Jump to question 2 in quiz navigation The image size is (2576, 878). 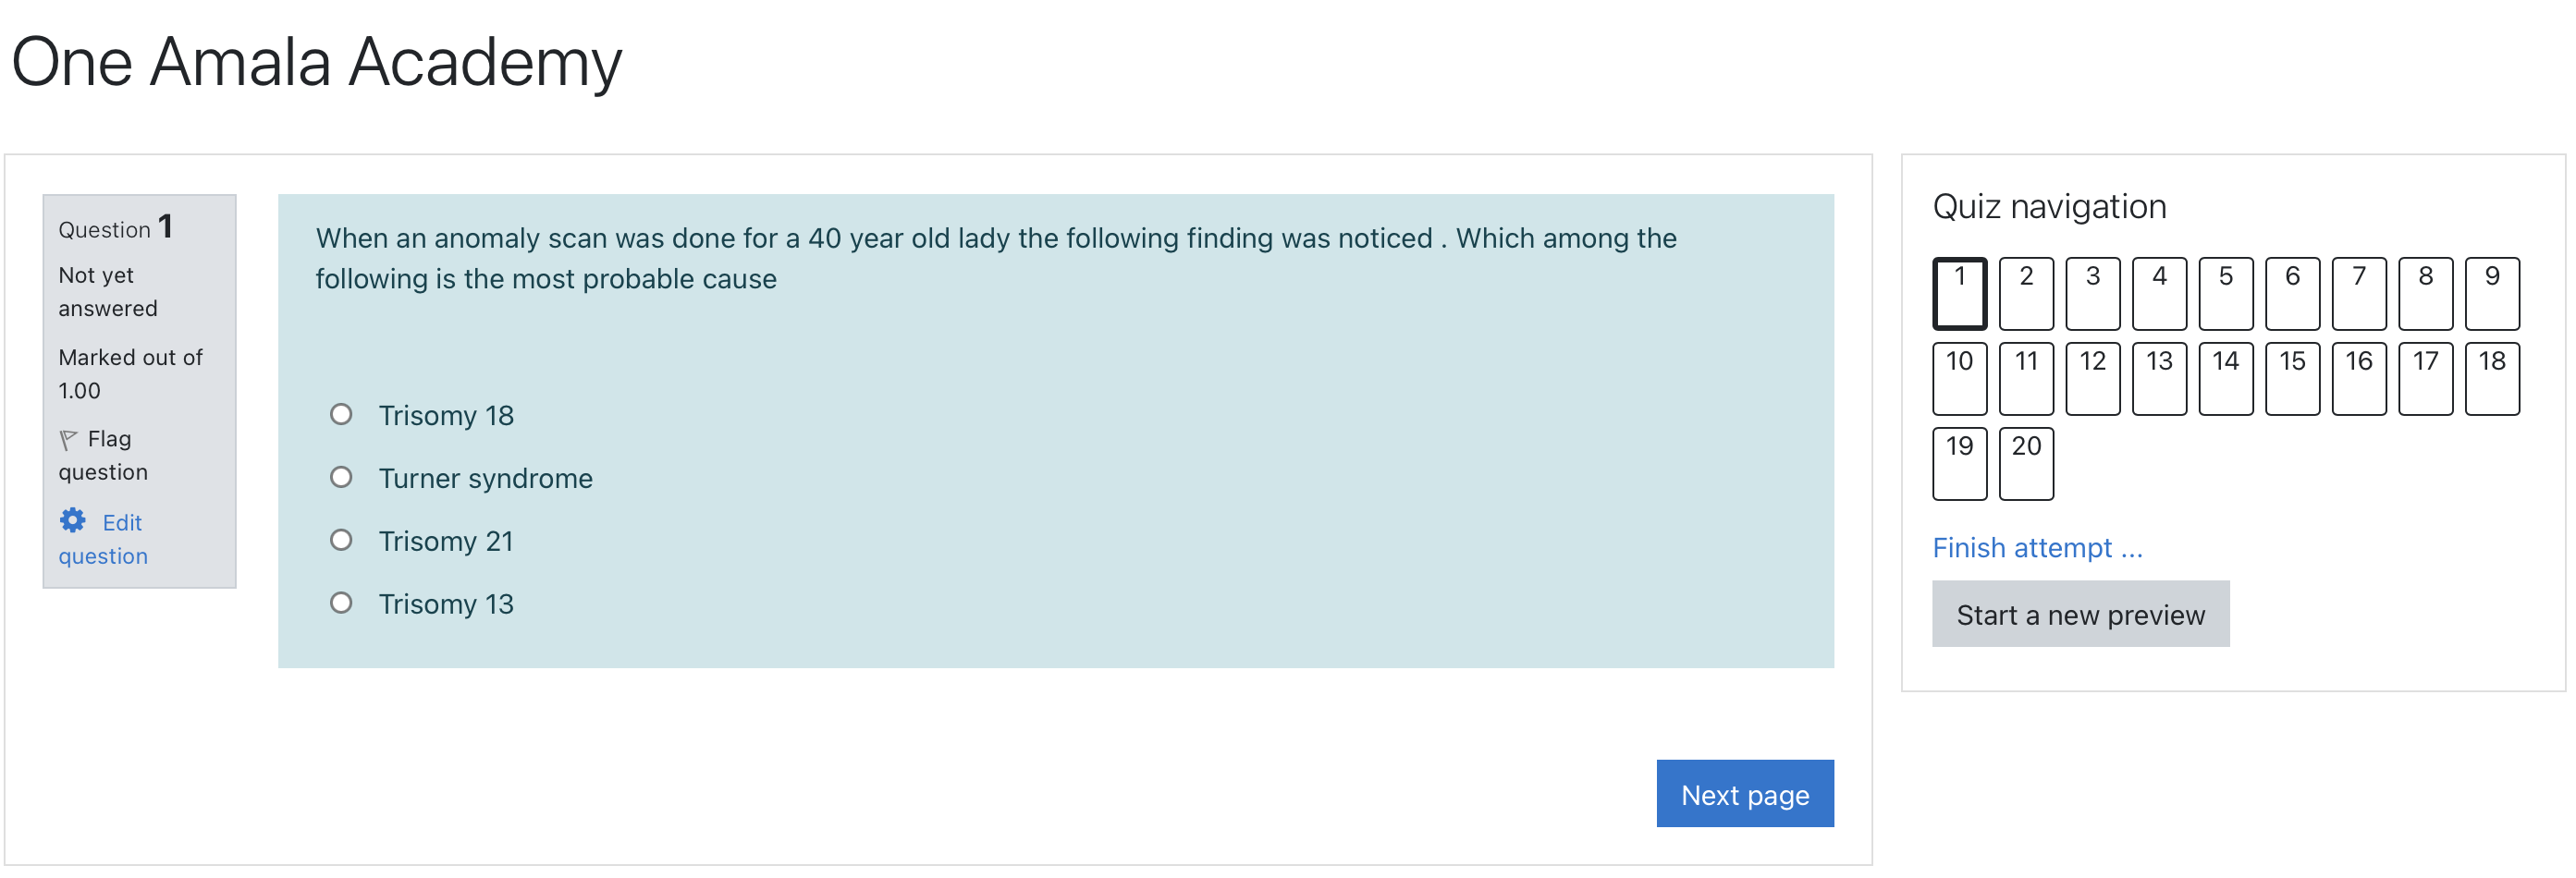coord(2025,293)
